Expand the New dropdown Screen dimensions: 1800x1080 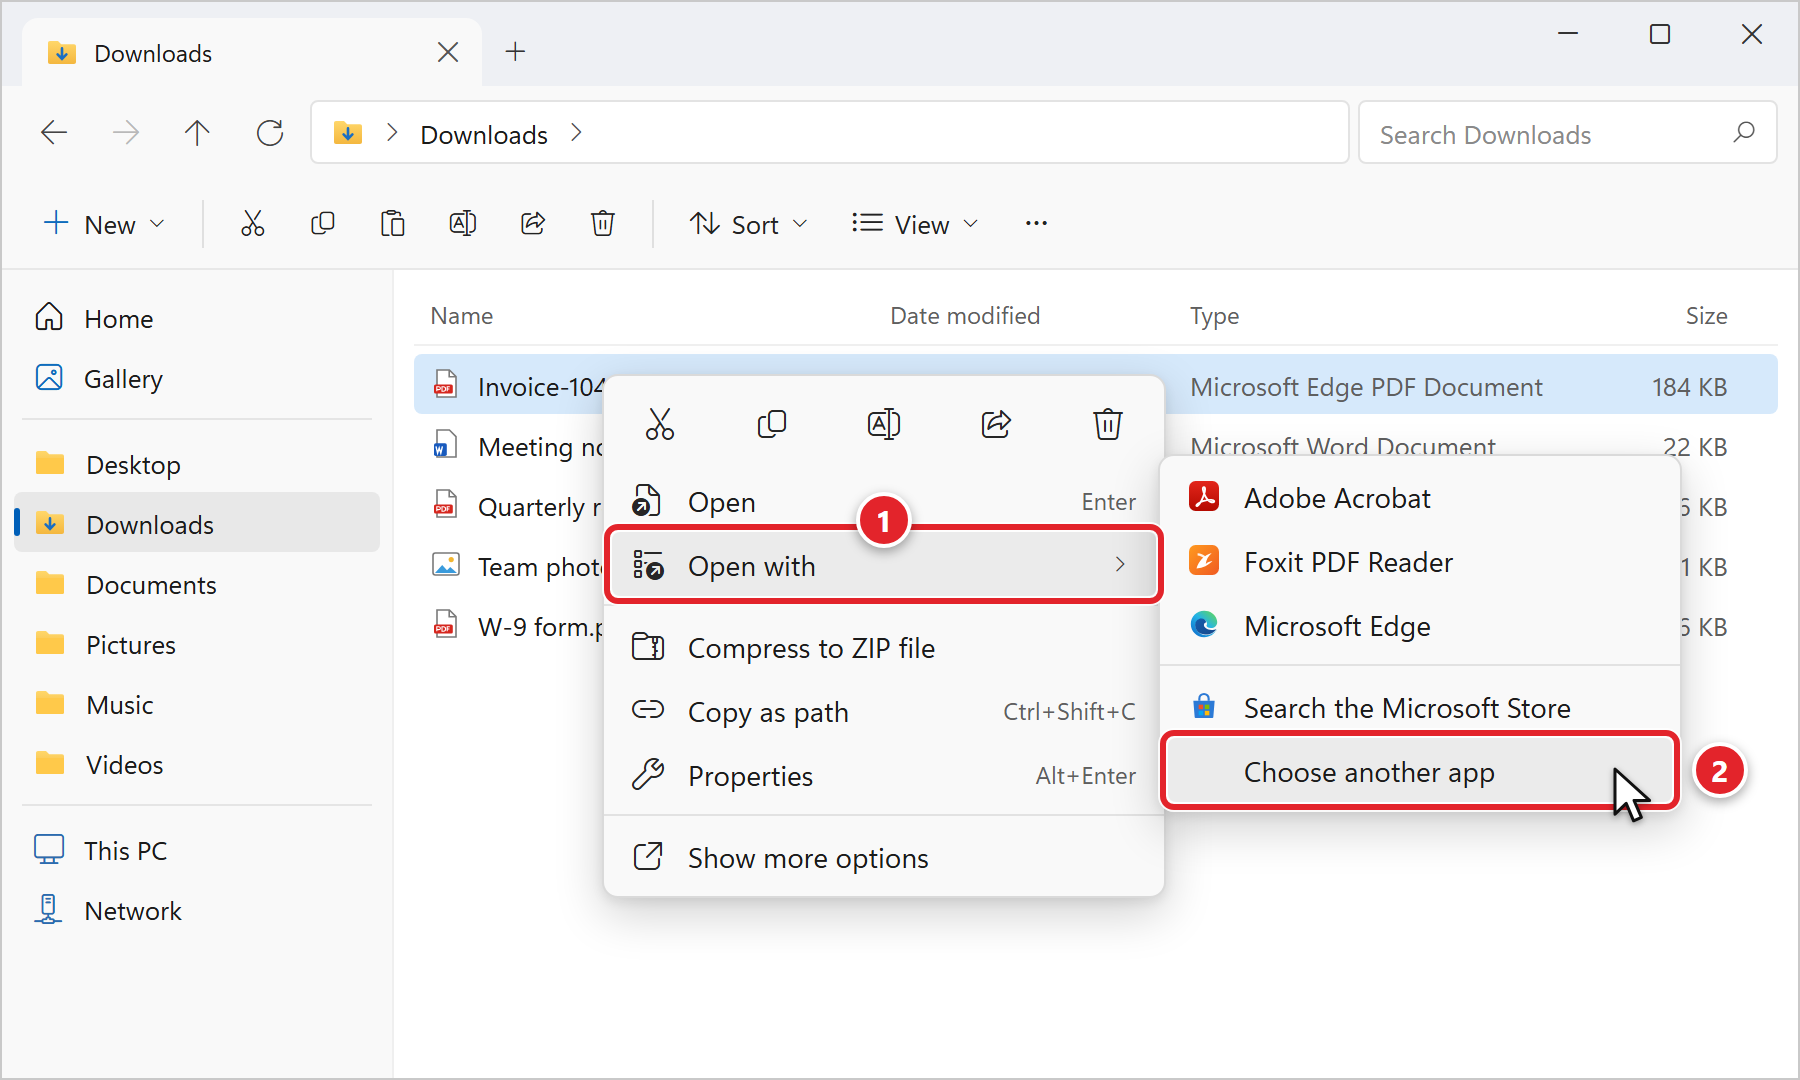pyautogui.click(x=104, y=224)
